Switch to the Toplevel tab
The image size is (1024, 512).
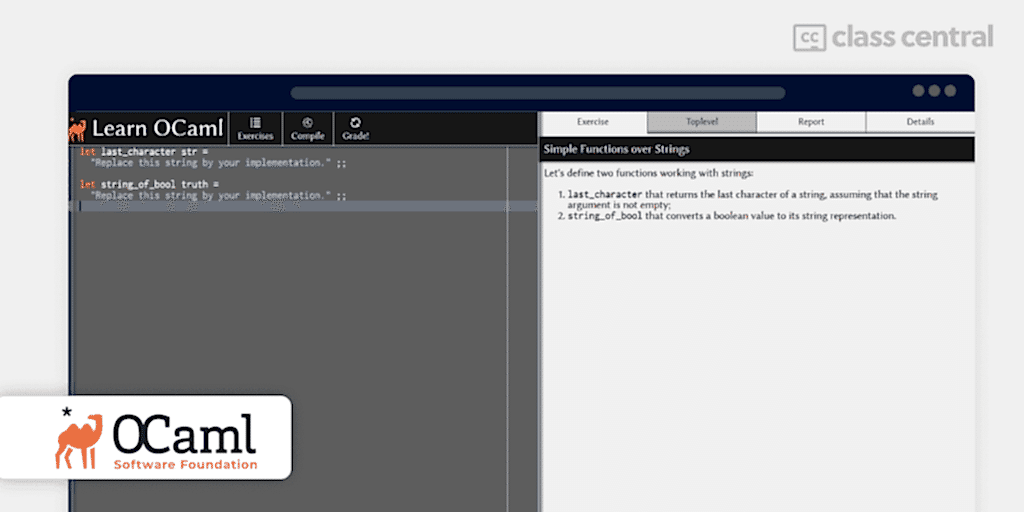[x=702, y=122]
